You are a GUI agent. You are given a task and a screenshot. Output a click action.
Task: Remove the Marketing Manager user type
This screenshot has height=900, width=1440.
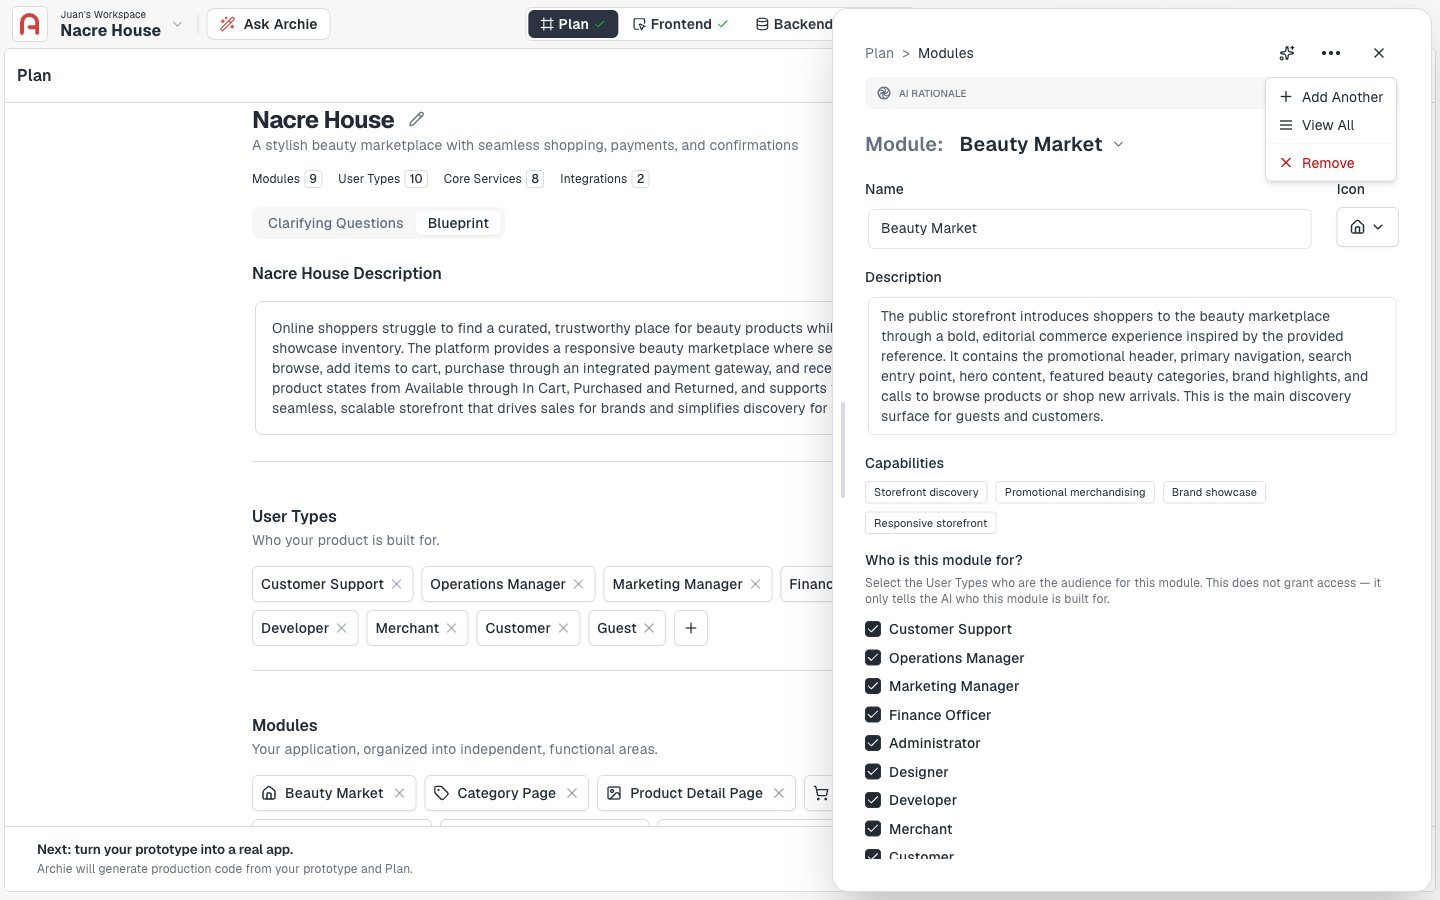756,584
